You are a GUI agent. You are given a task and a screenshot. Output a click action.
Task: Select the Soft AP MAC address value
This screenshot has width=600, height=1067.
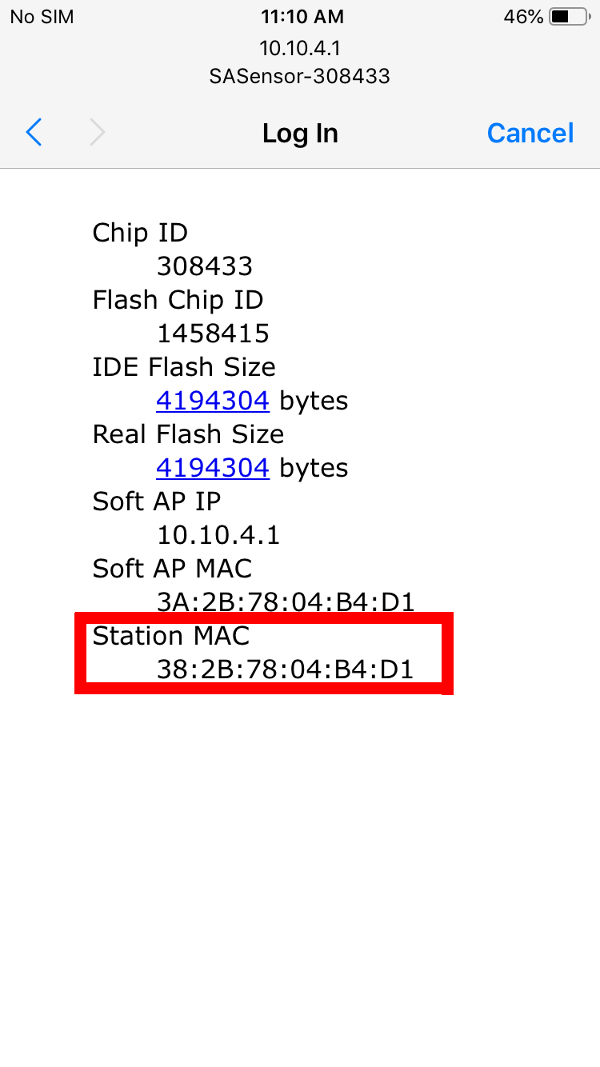coord(285,602)
